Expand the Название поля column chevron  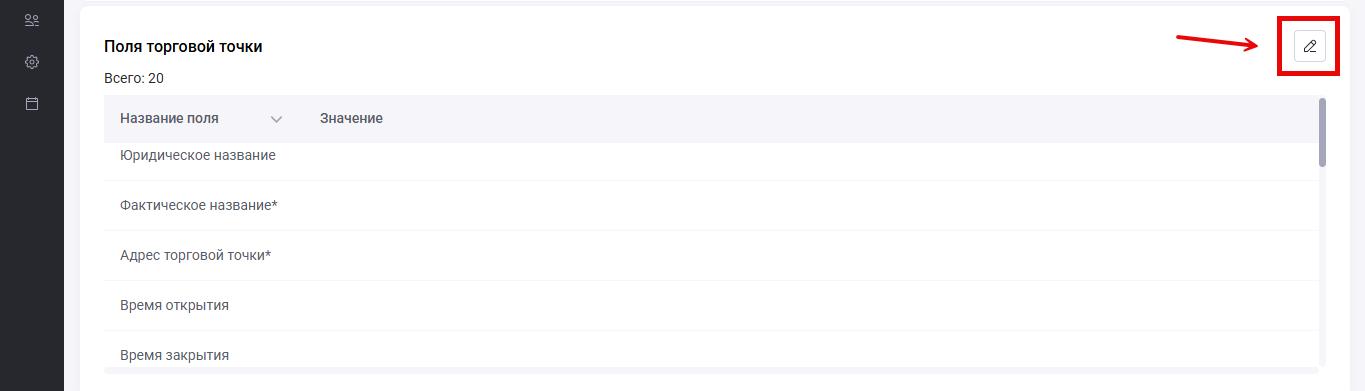[x=277, y=119]
